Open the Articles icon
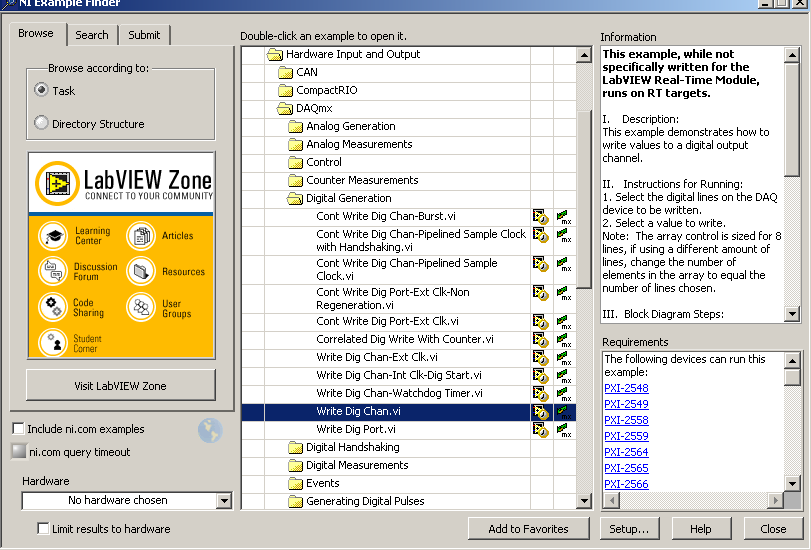Viewport: 811px width, 550px height. coord(141,236)
